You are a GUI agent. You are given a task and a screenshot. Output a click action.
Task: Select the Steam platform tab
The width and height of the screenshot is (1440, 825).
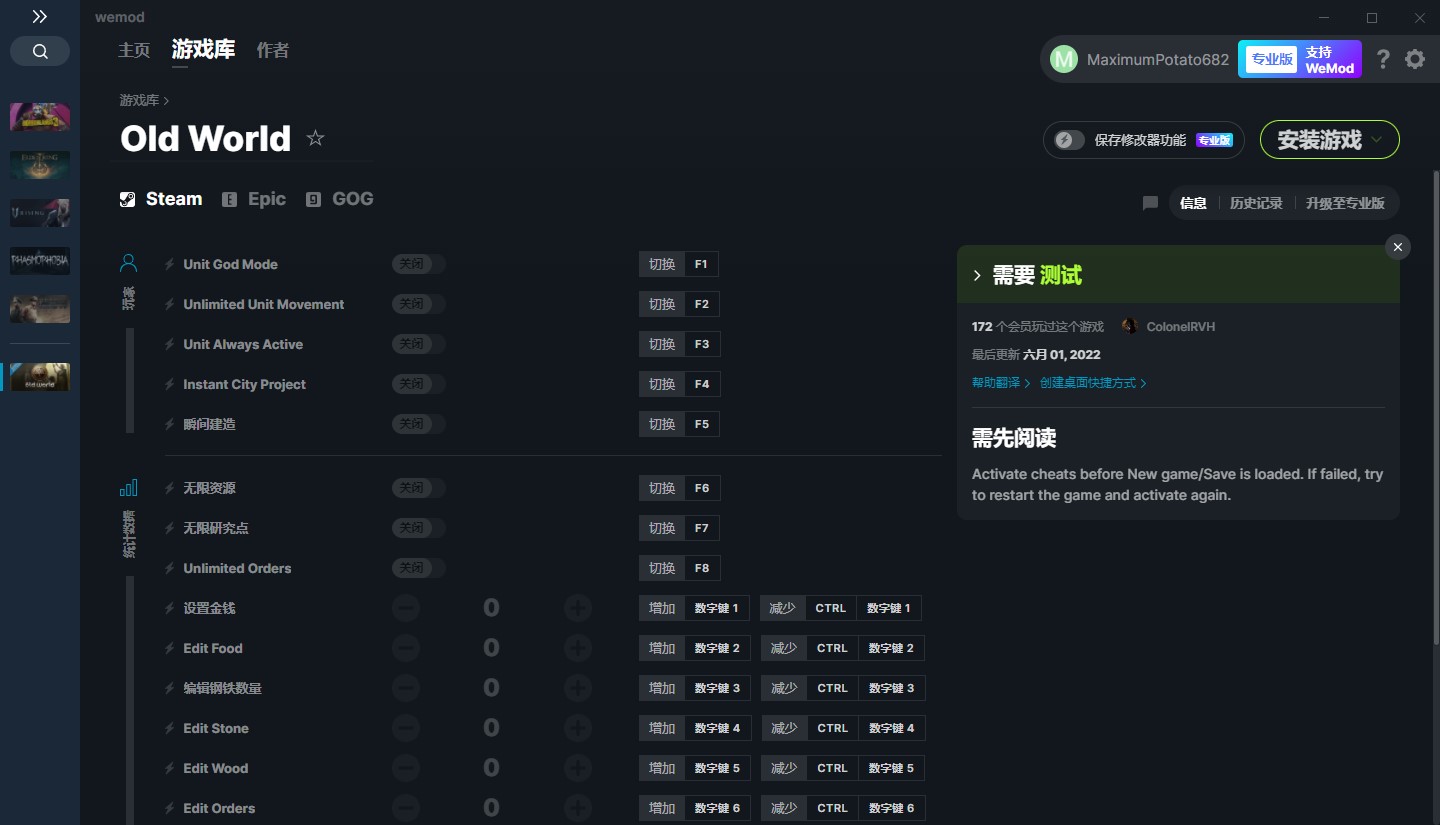pyautogui.click(x=161, y=199)
